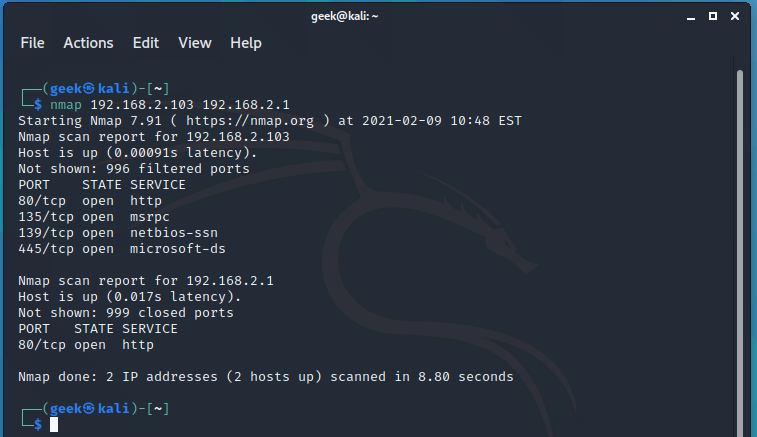The width and height of the screenshot is (757, 437).
Task: Open the Help menu
Action: pyautogui.click(x=245, y=43)
